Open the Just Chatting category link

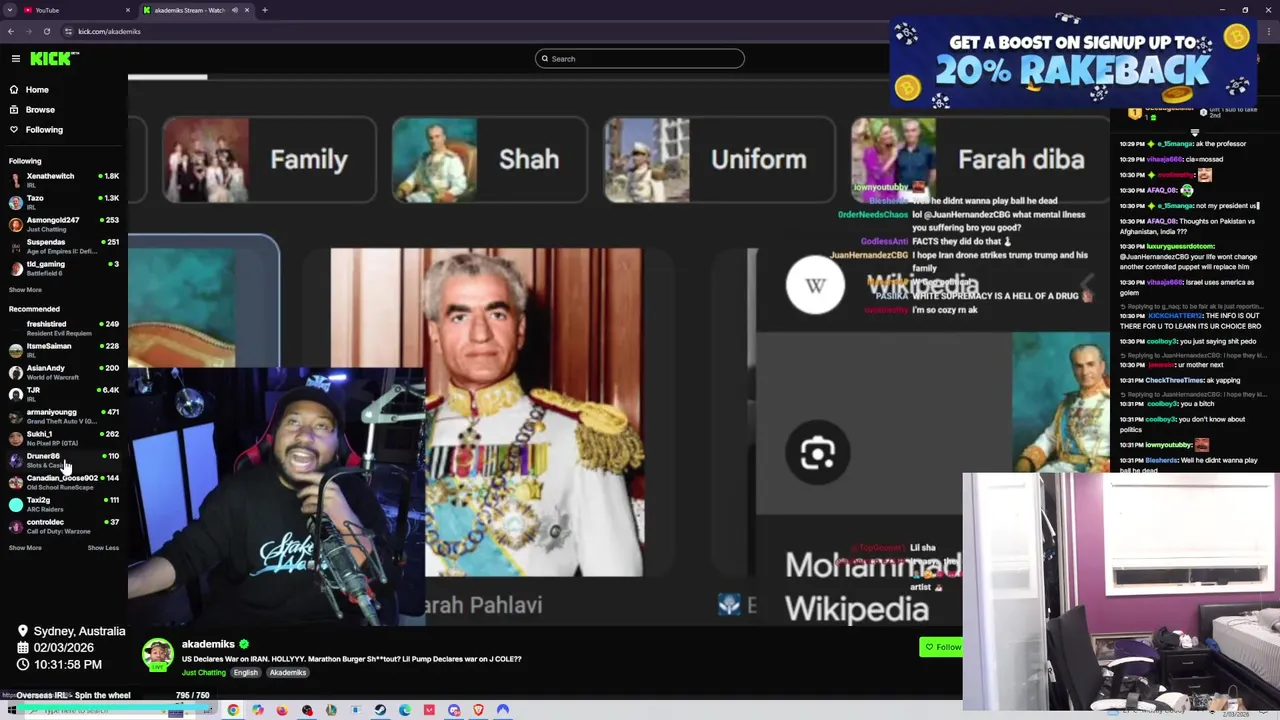pyautogui.click(x=203, y=673)
